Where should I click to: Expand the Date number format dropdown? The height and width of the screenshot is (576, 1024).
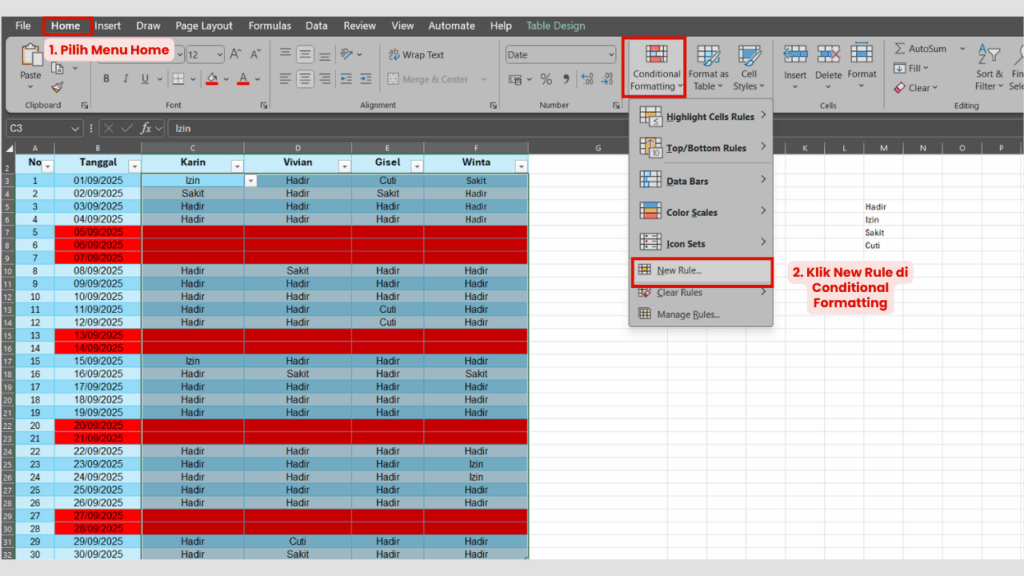(x=611, y=55)
